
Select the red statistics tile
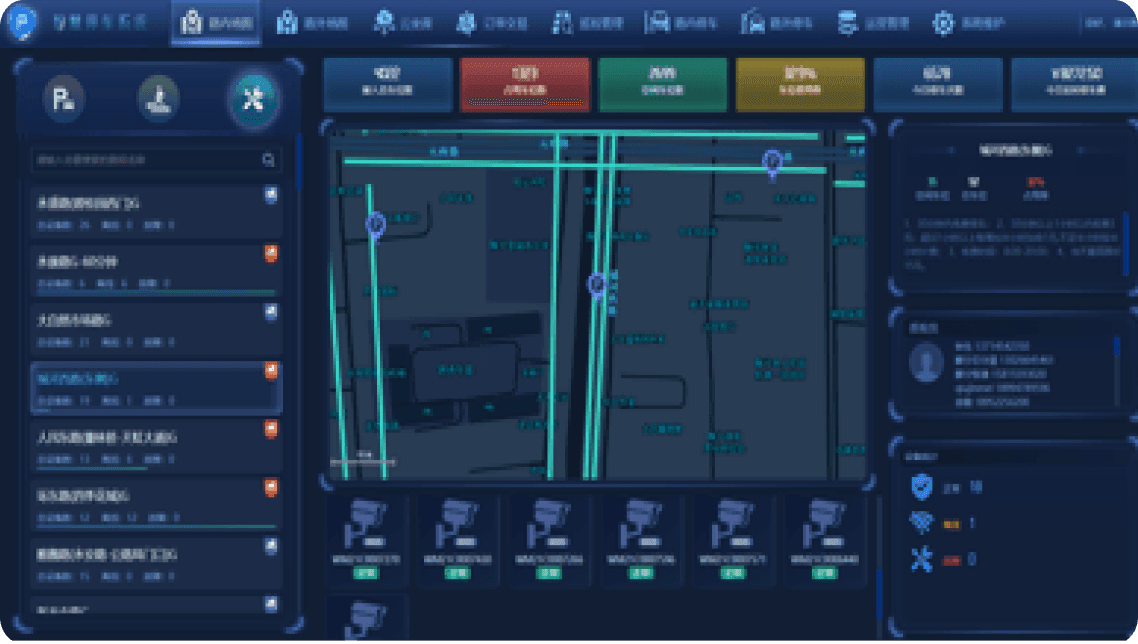525,84
